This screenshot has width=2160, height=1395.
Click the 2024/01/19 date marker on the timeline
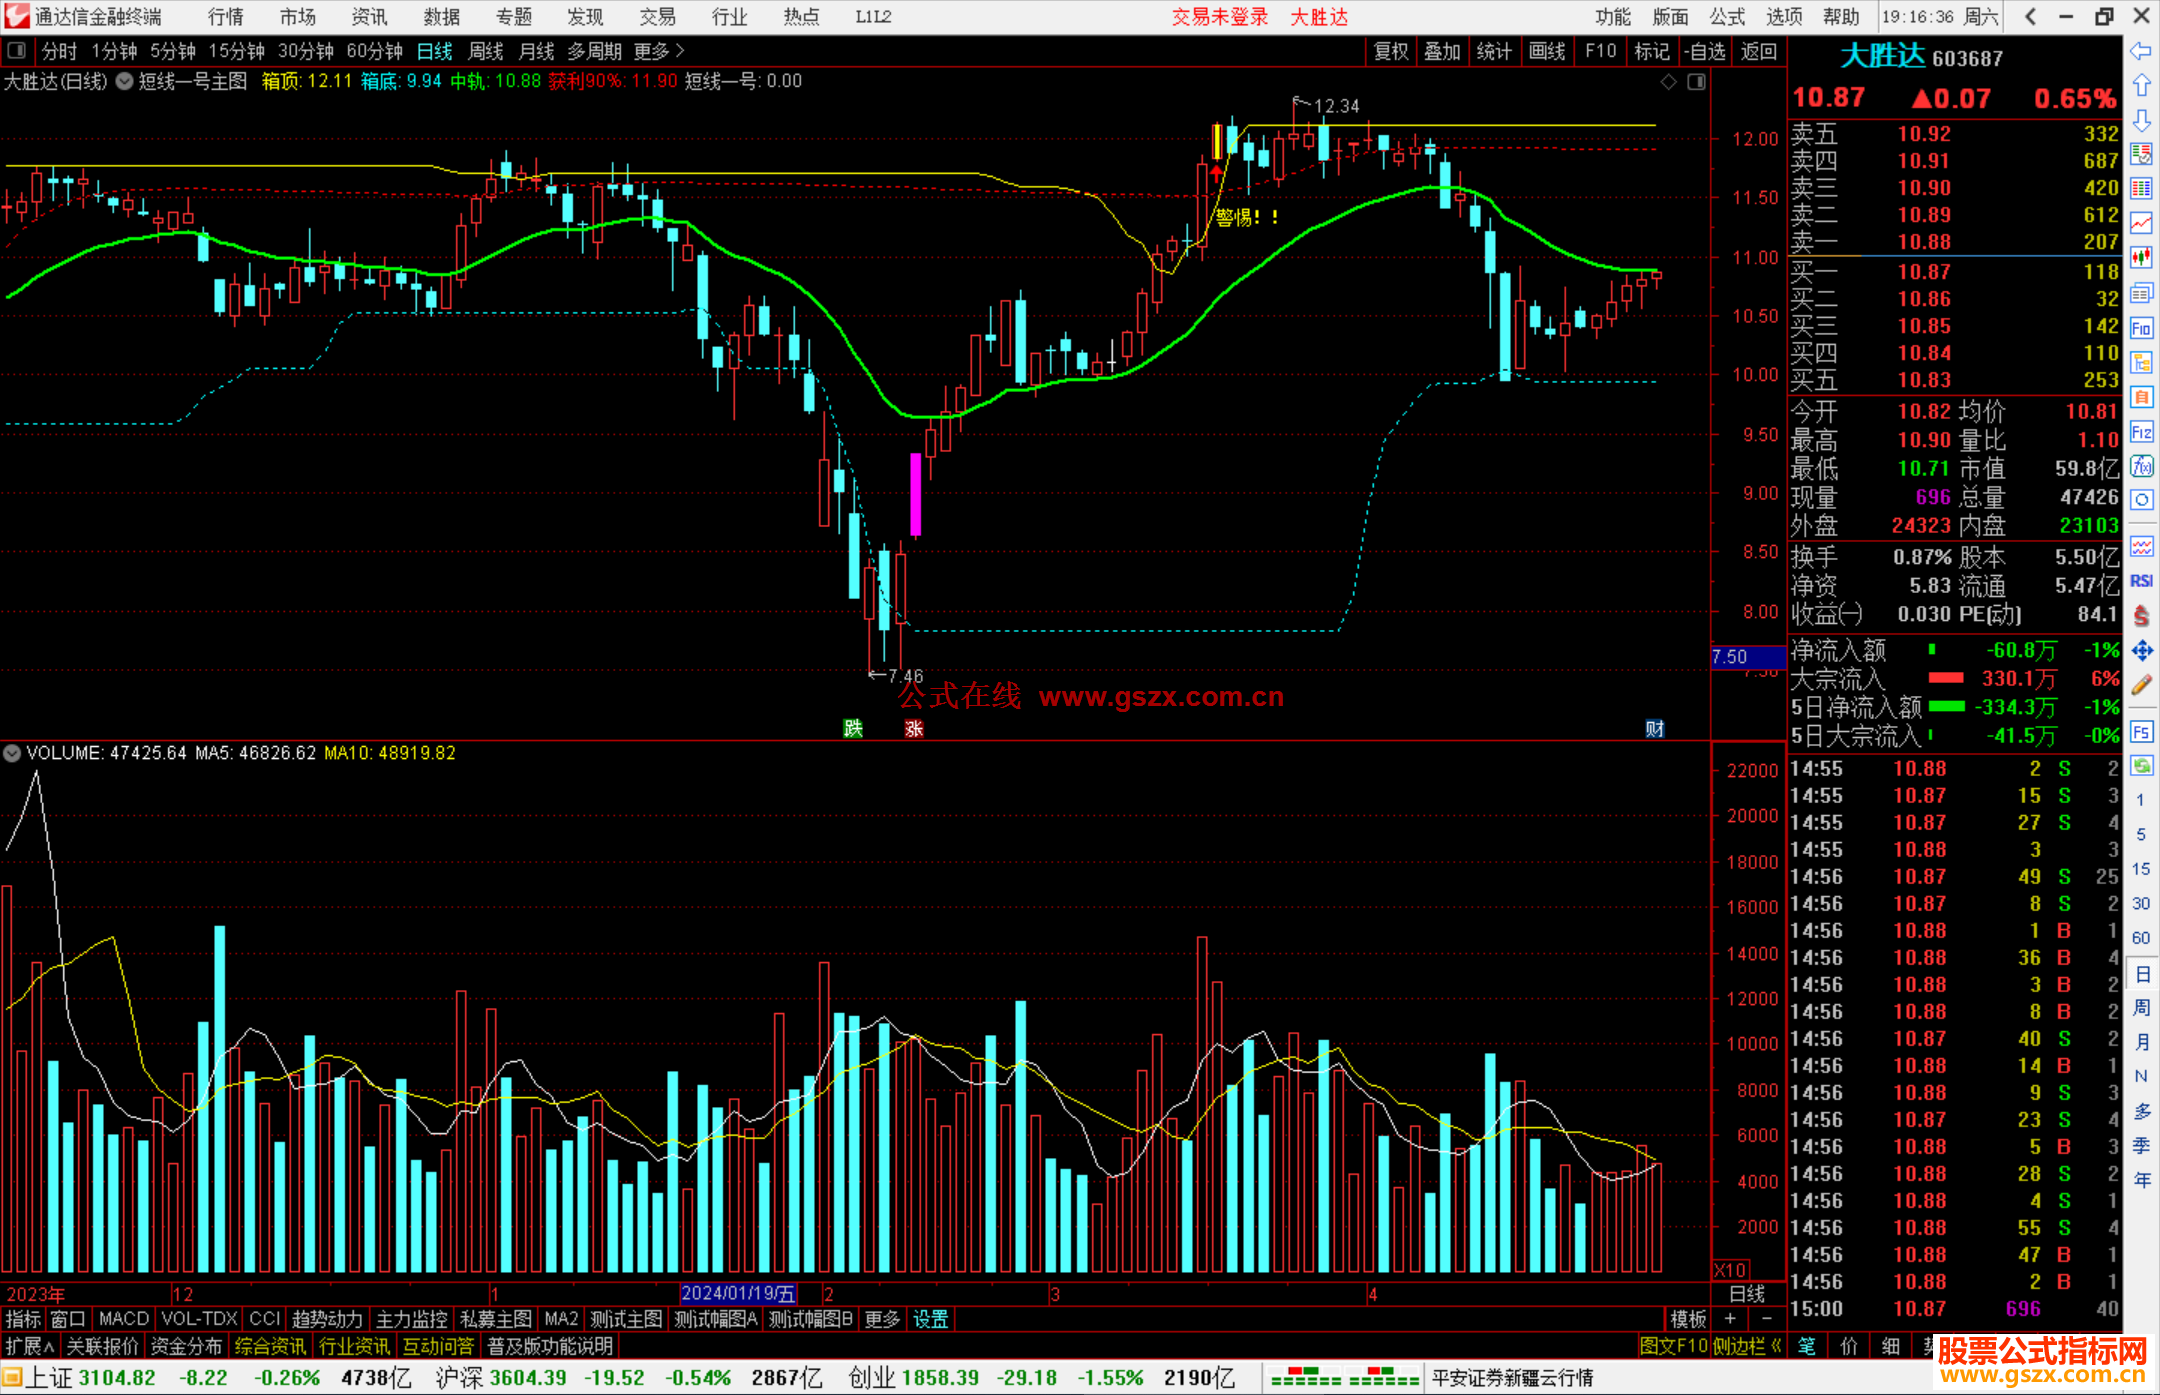coord(738,1293)
